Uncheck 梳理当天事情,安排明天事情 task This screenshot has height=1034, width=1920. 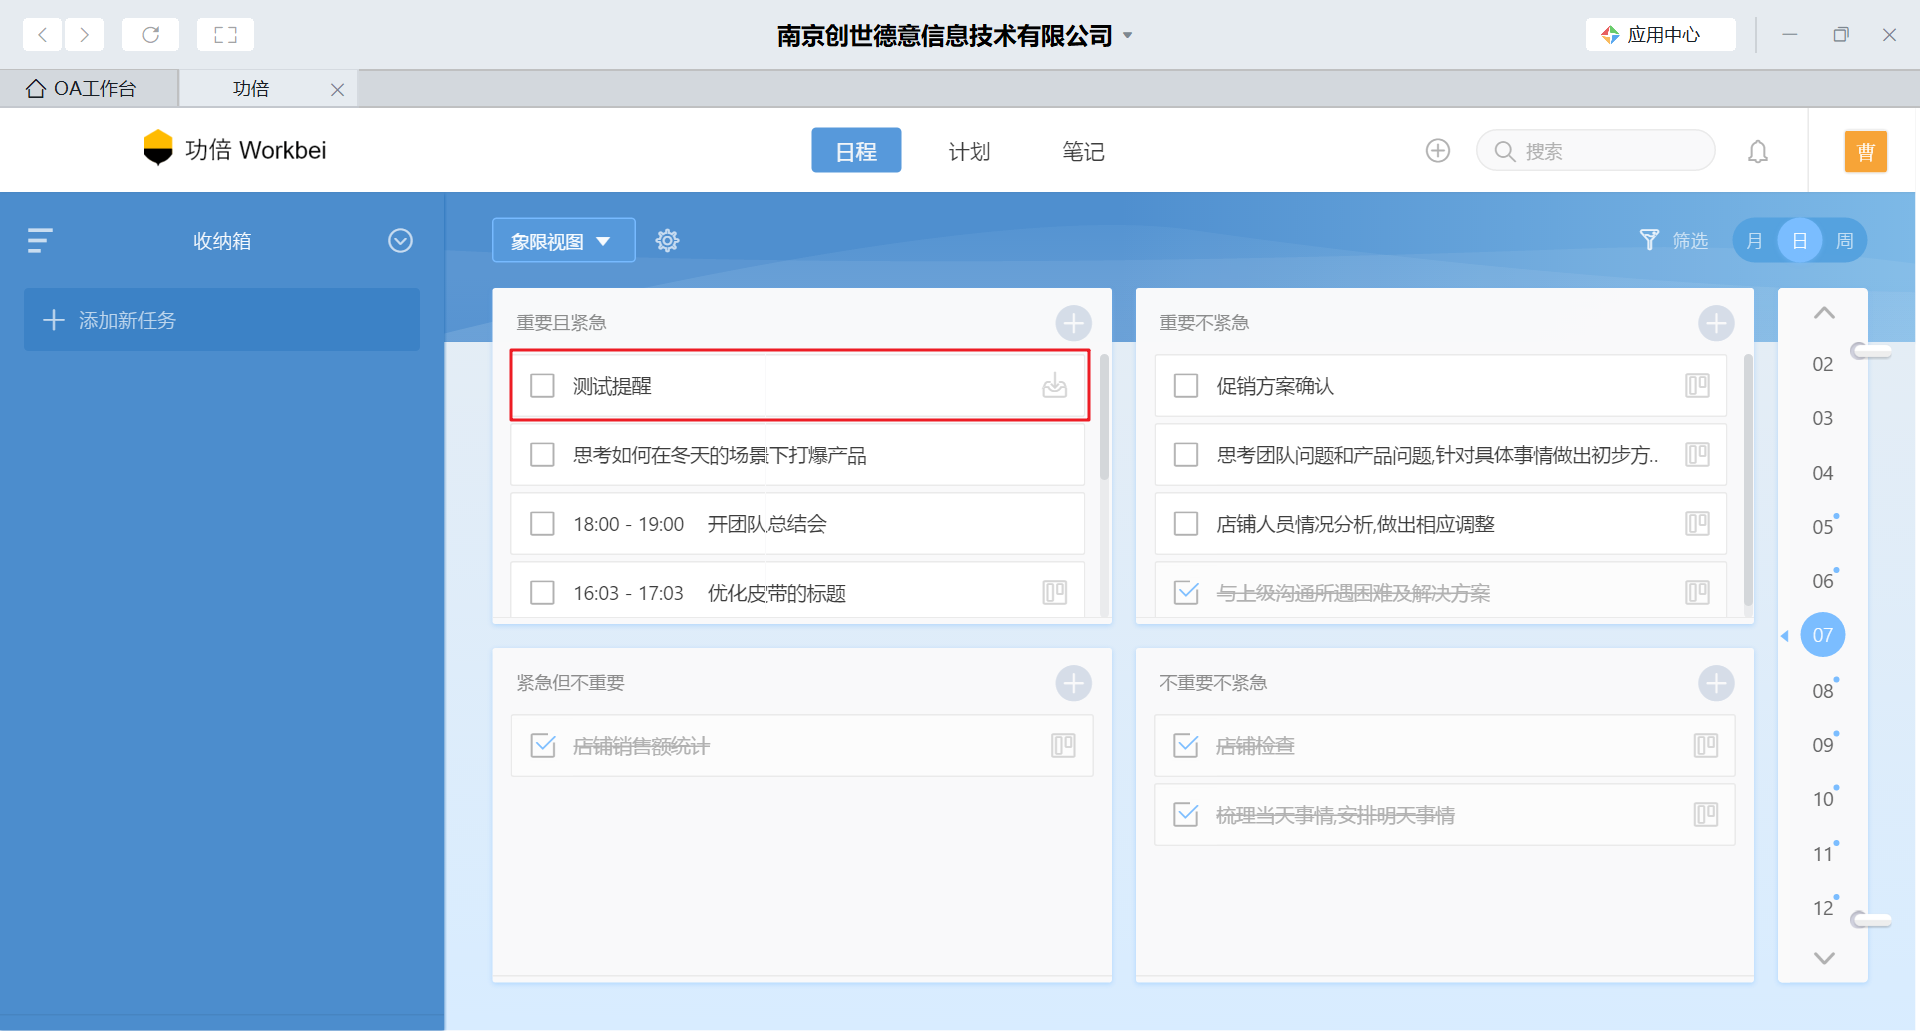(x=1186, y=815)
